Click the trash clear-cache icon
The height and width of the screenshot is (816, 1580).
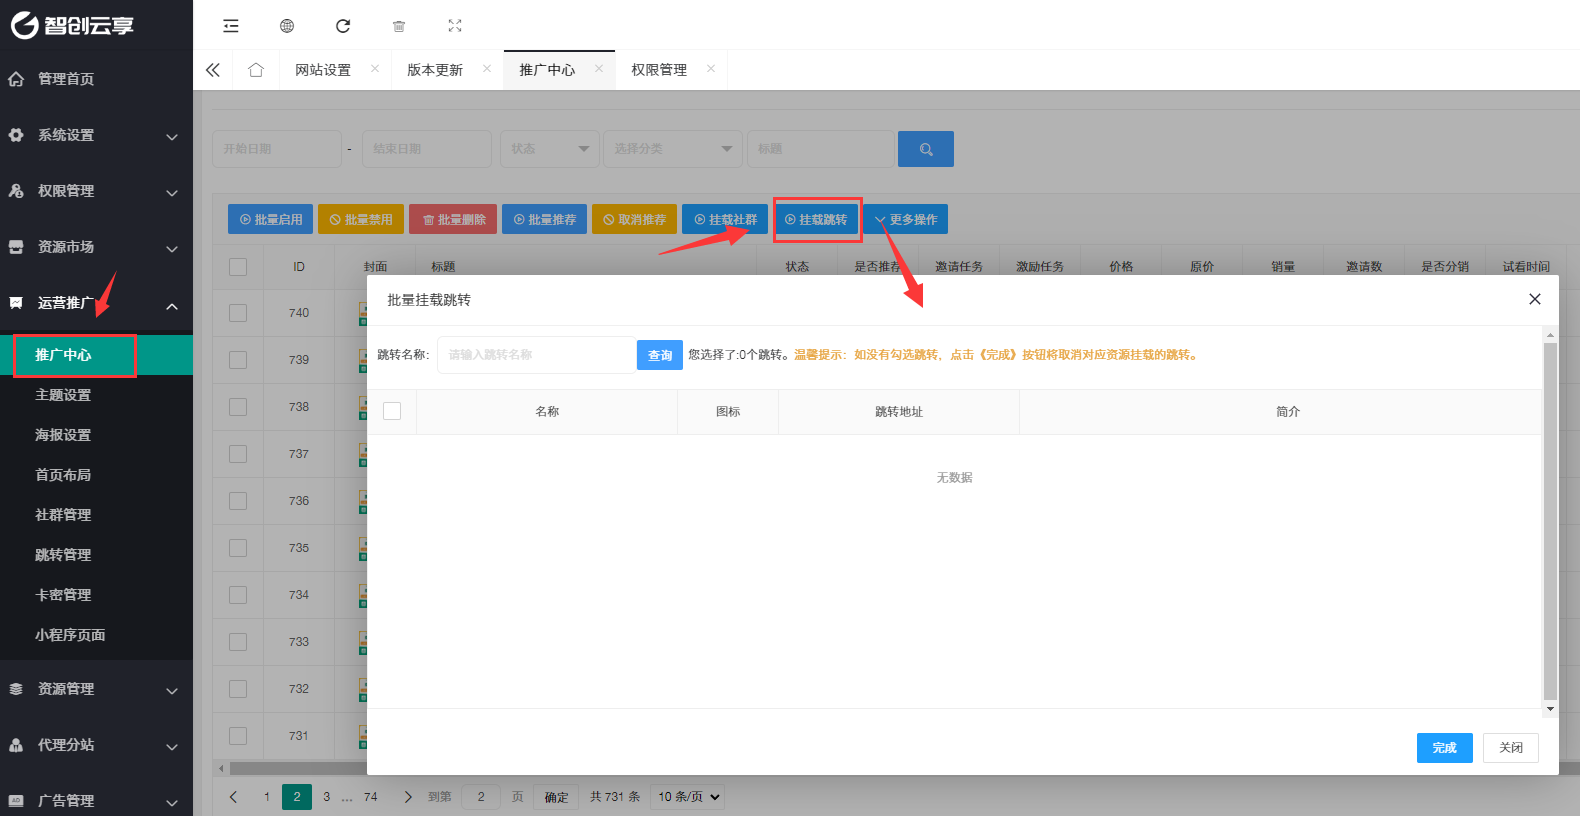pyautogui.click(x=399, y=26)
